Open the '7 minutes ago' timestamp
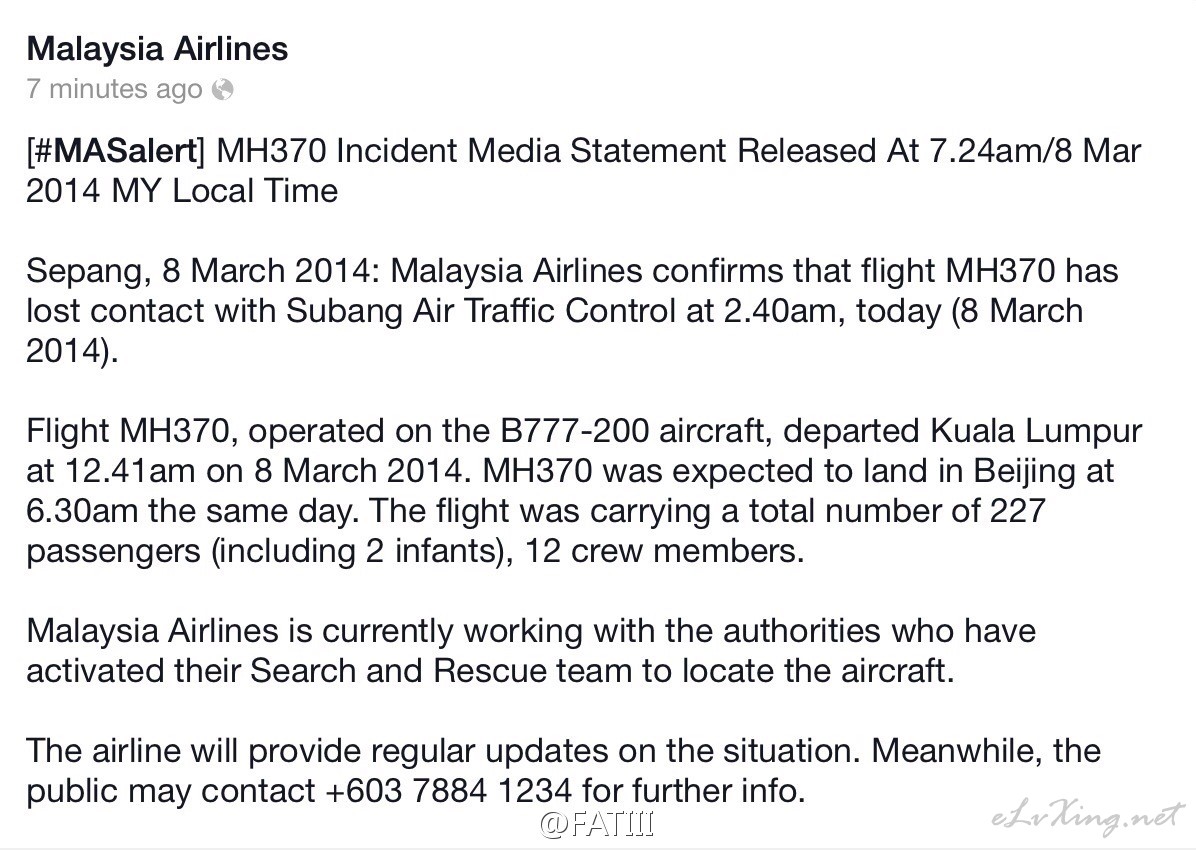 click(x=114, y=89)
